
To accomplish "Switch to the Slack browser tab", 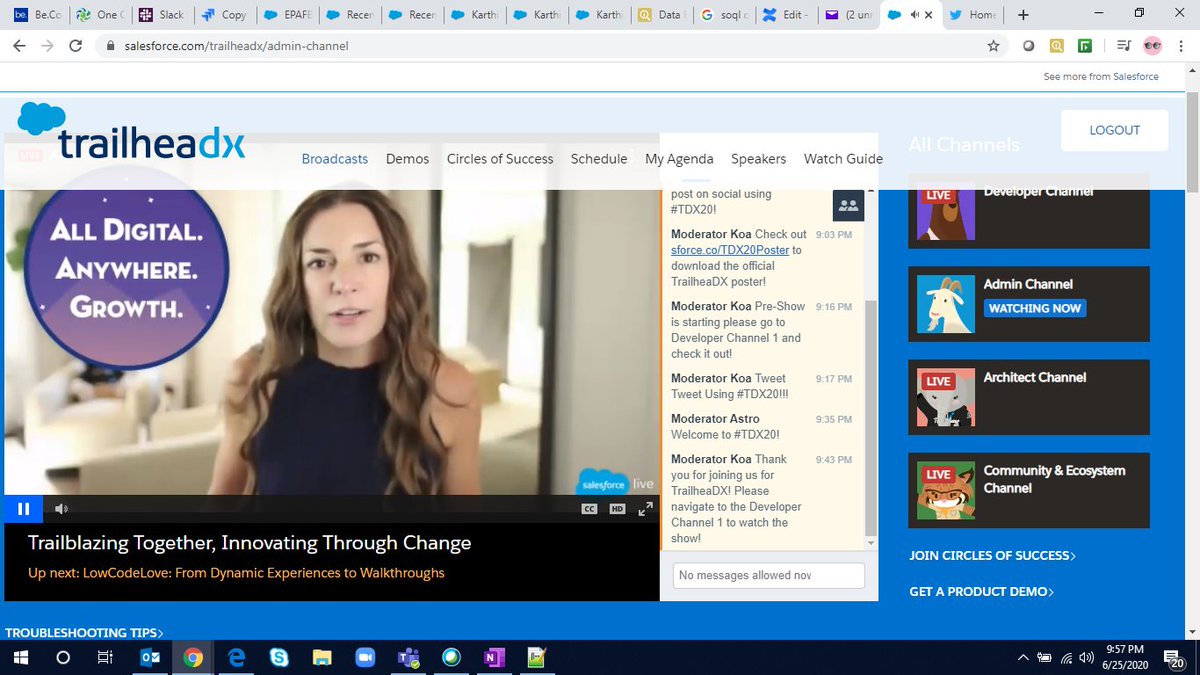I will pyautogui.click(x=161, y=15).
